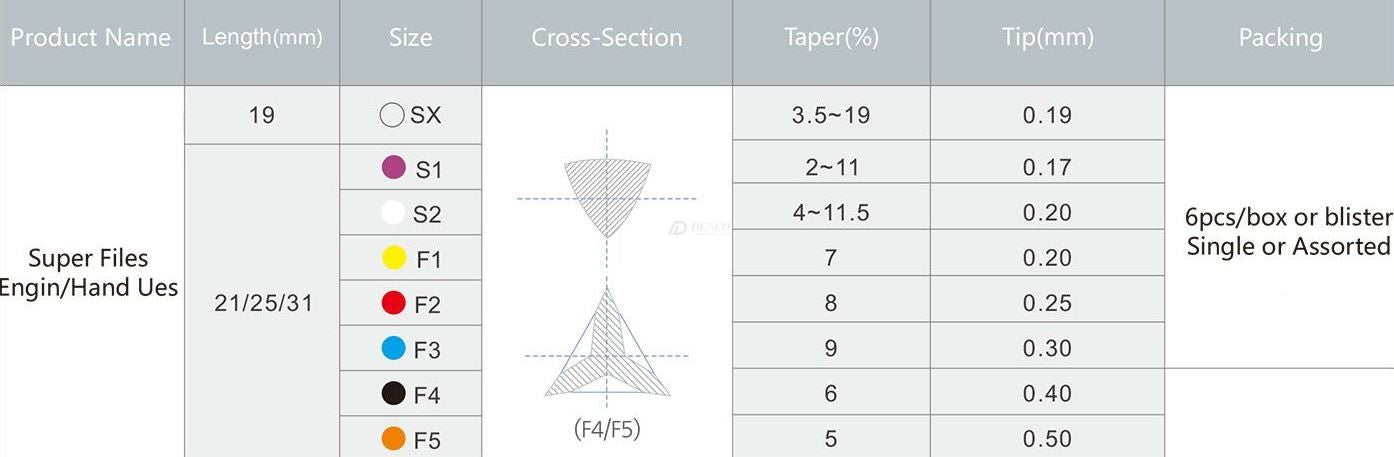Click the red F2 color dot
1394x457 pixels.
pyautogui.click(x=394, y=302)
